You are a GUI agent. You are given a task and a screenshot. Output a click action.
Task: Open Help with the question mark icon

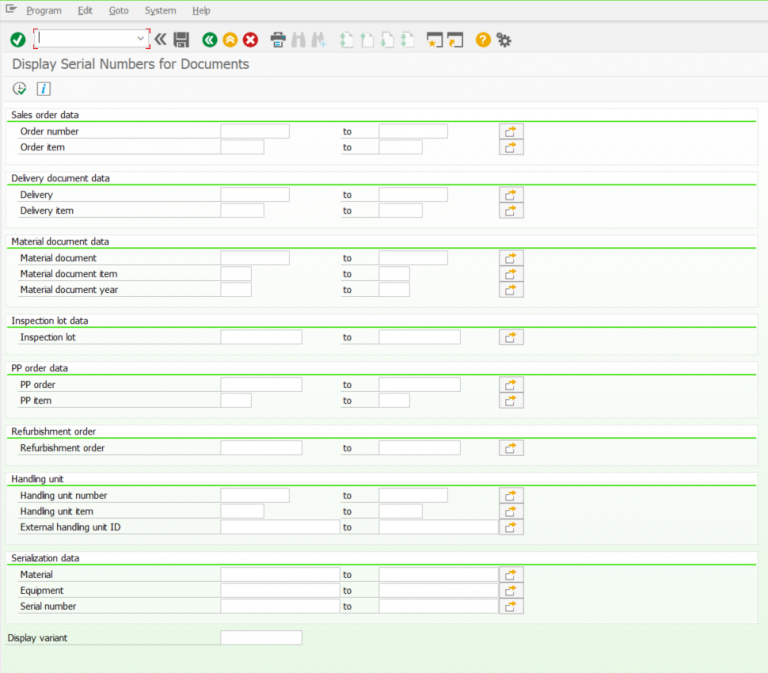click(483, 39)
